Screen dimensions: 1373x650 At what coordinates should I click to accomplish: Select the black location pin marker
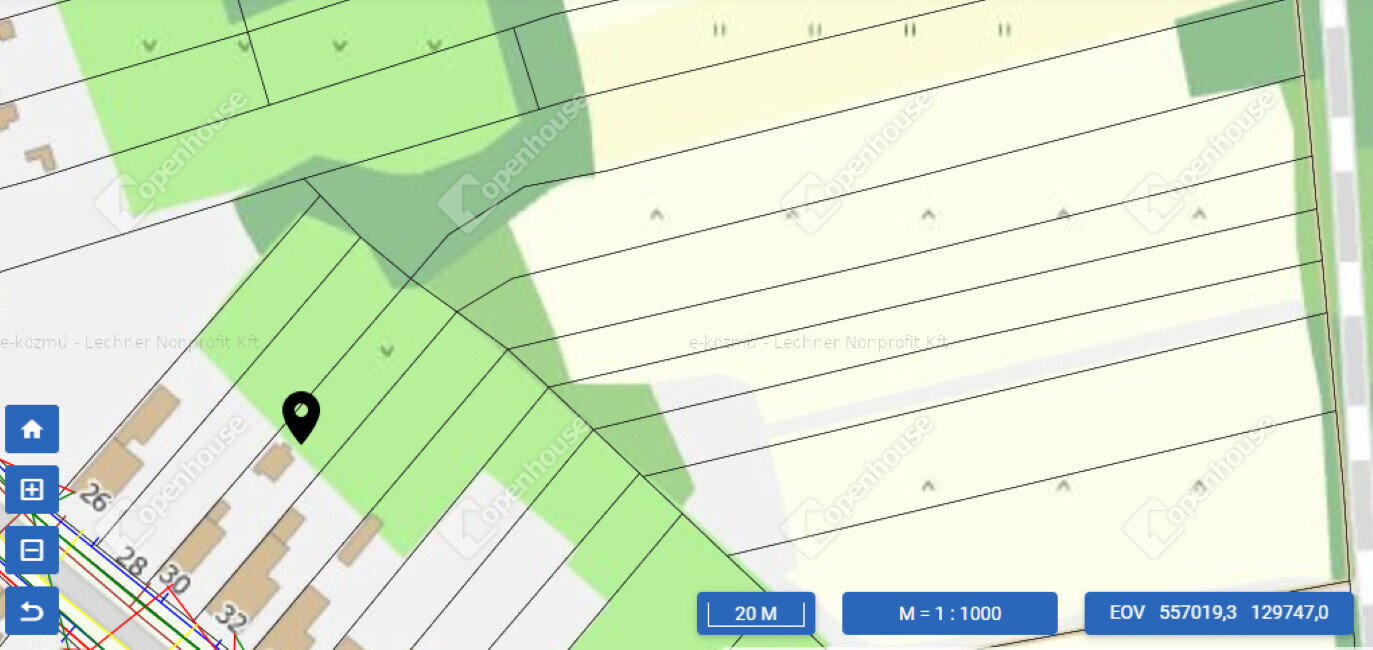[x=301, y=416]
